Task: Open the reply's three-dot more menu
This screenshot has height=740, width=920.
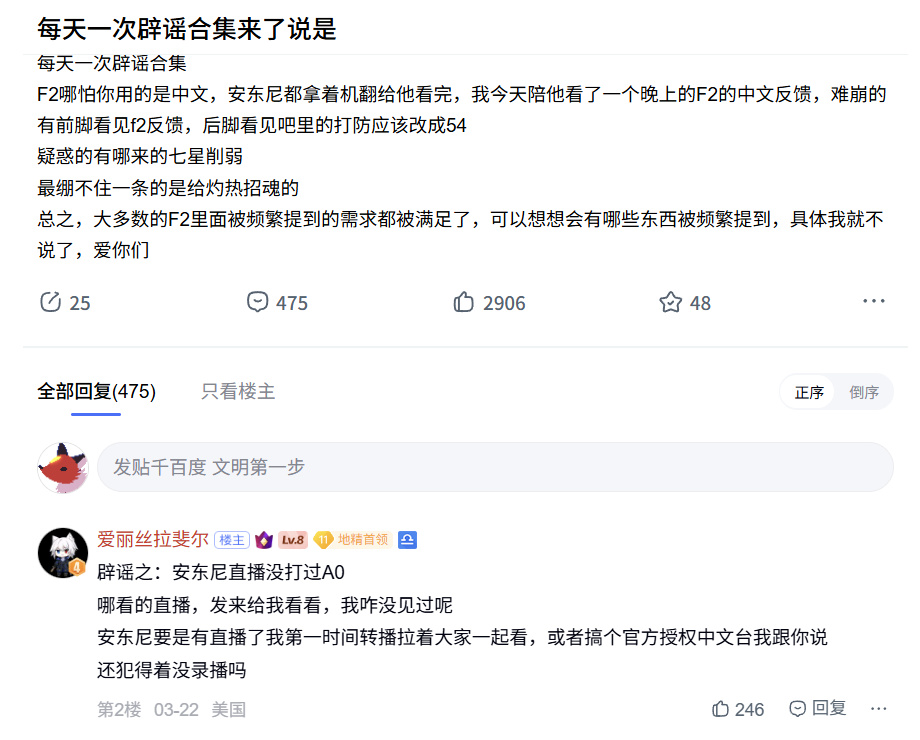Action: click(878, 708)
